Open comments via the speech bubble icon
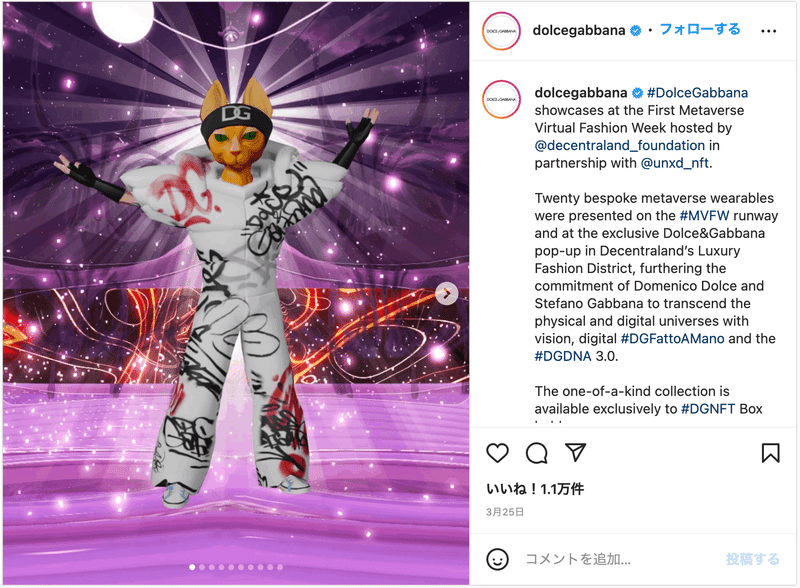 point(537,453)
